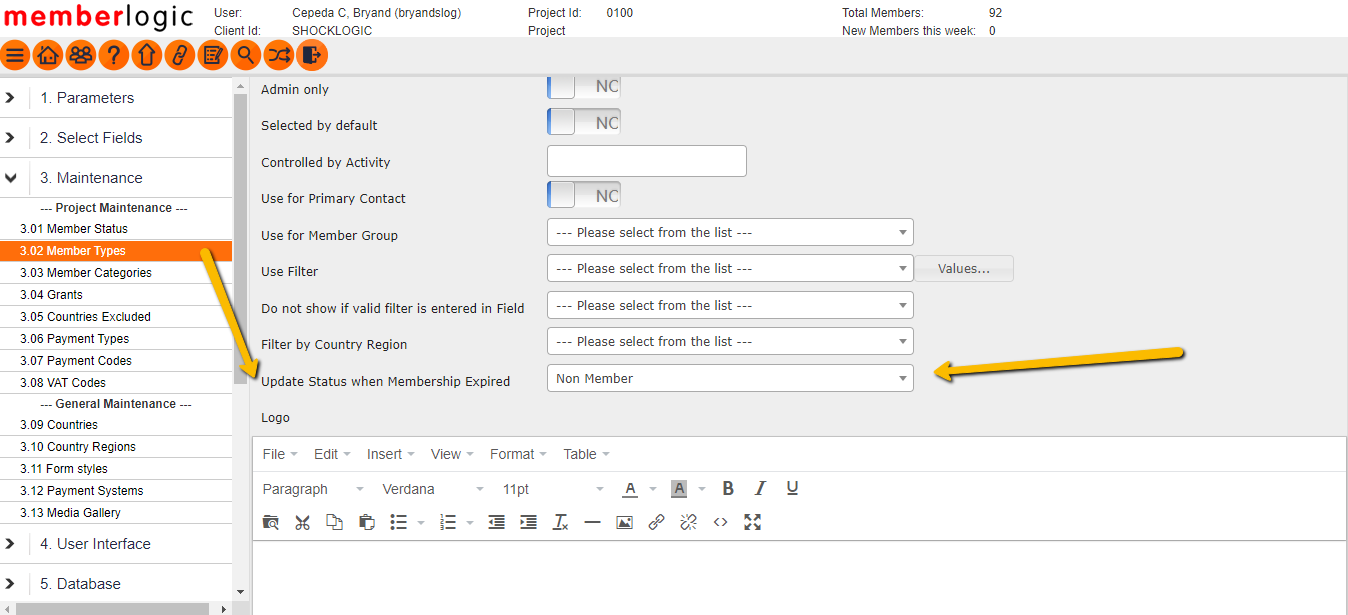Viewport: 1348px width, 615px height.
Task: Apply bold formatting
Action: point(728,488)
